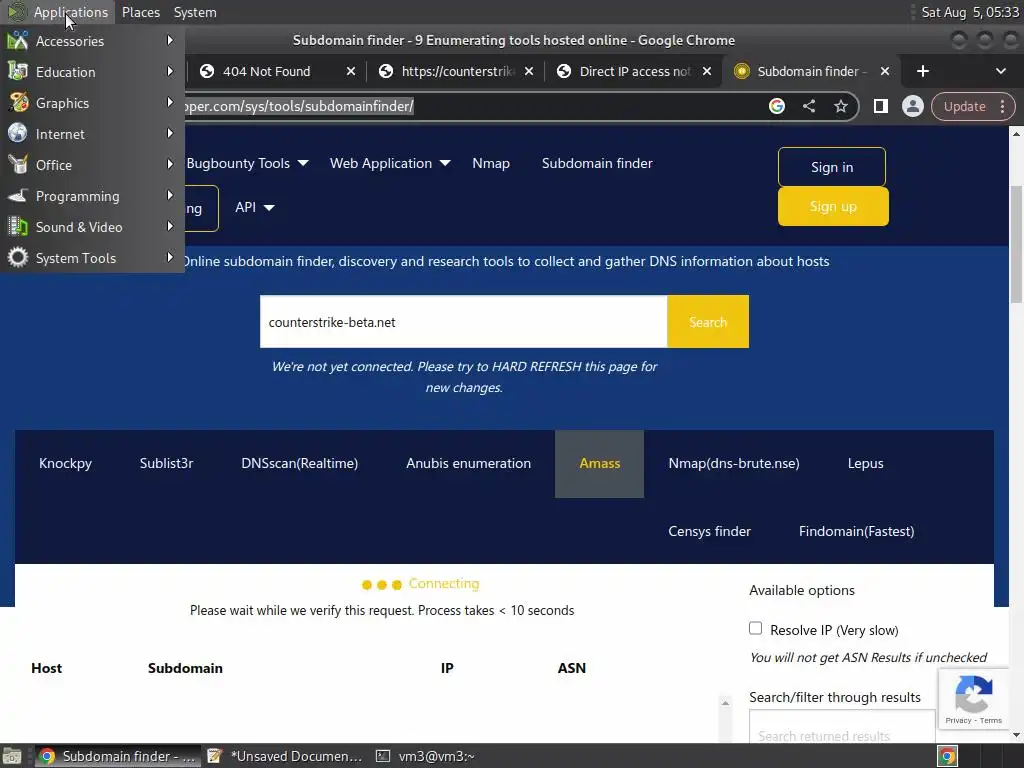
Task: Open the reCAPTCHA Privacy link
Action: click(958, 720)
